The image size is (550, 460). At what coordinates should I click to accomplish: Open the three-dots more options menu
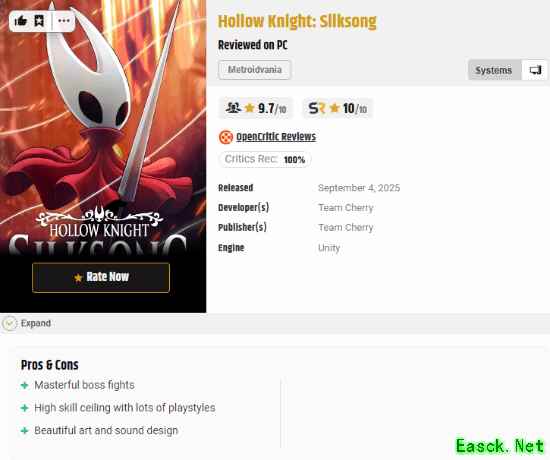tap(64, 21)
